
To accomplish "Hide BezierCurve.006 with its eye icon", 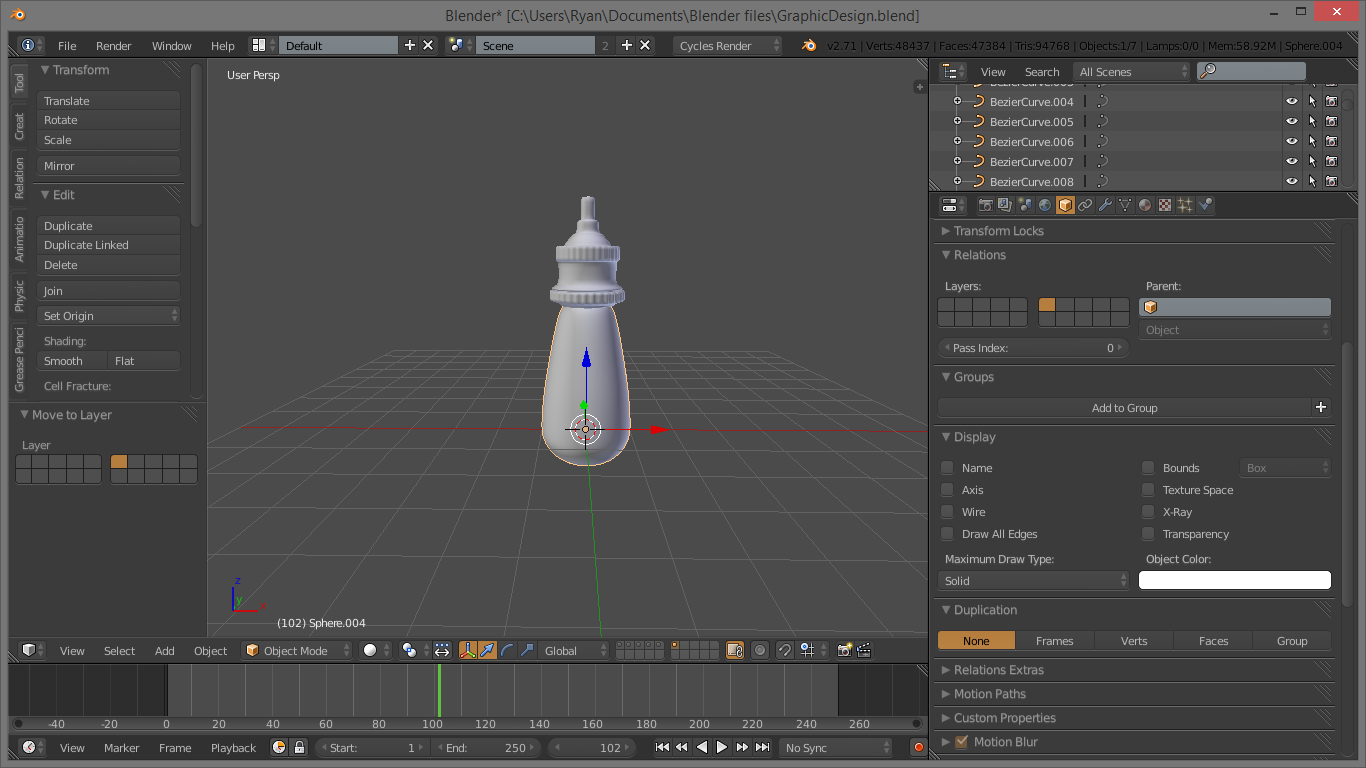I will (1292, 141).
